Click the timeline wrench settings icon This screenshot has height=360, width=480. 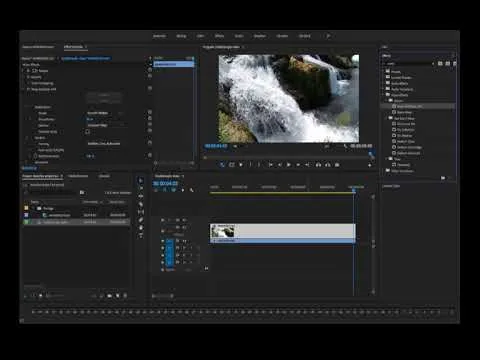pyautogui.click(x=191, y=190)
